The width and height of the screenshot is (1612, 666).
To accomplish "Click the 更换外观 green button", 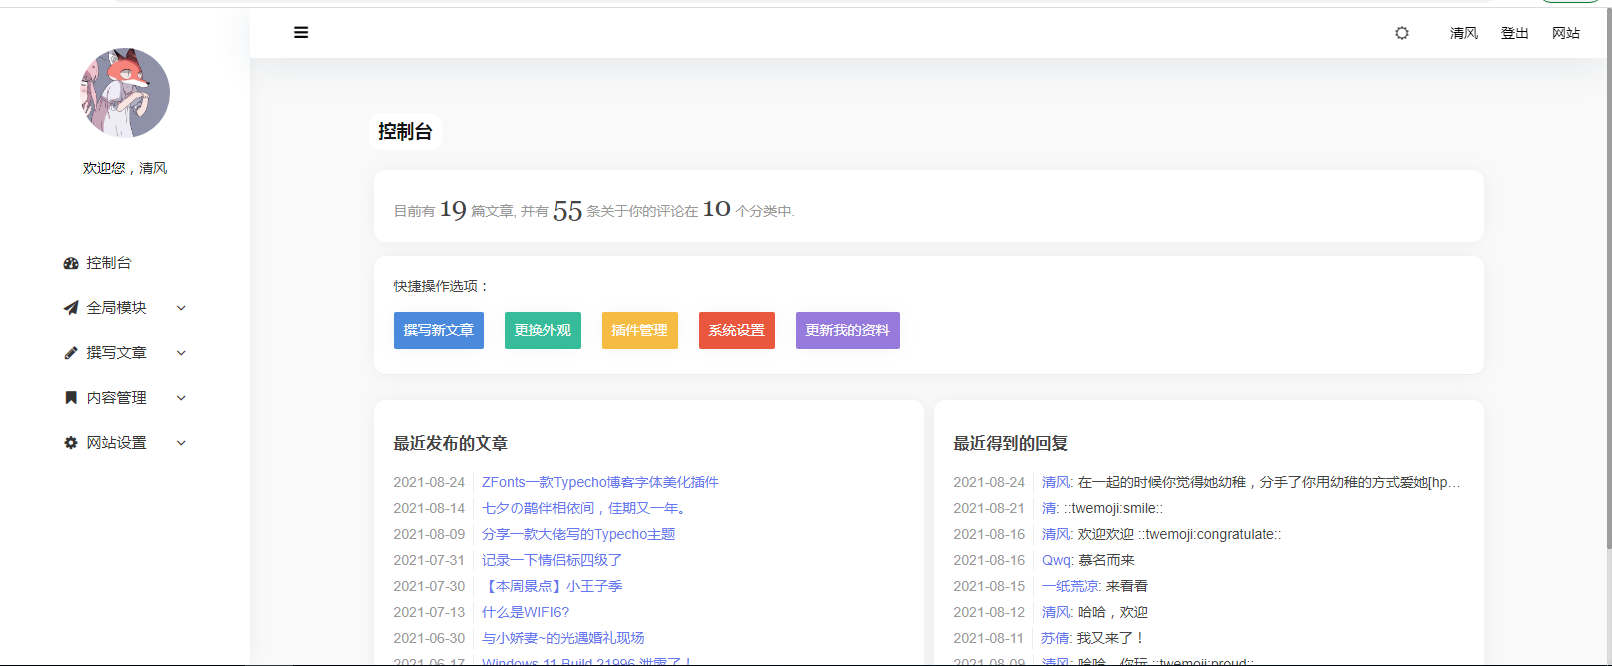I will pyautogui.click(x=542, y=330).
